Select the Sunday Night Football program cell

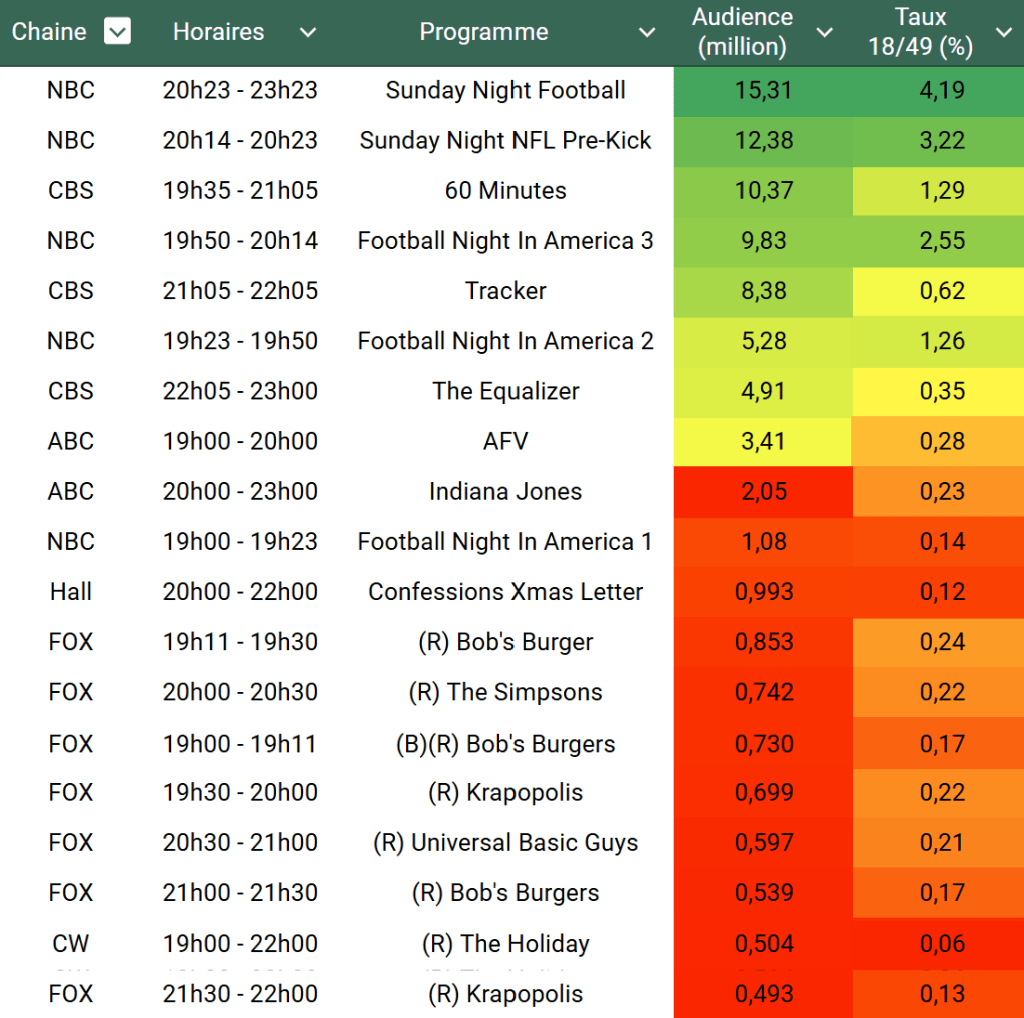(x=505, y=90)
